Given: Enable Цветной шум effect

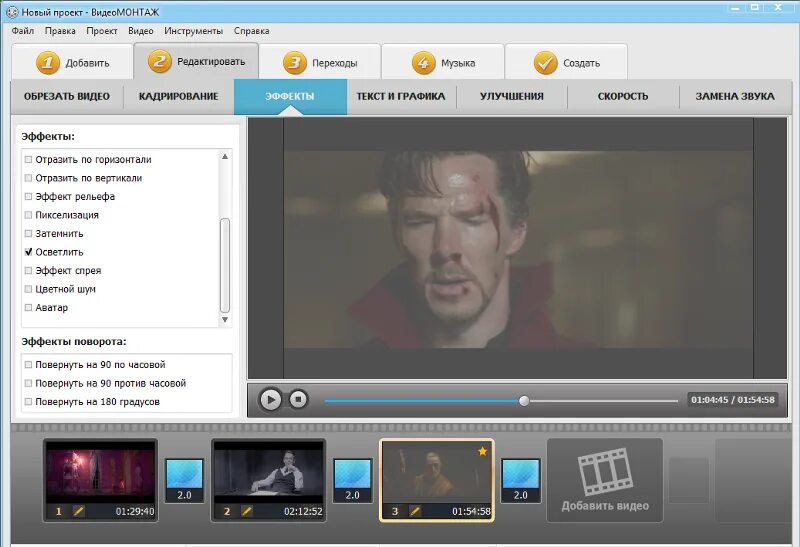Looking at the screenshot, I should [29, 289].
